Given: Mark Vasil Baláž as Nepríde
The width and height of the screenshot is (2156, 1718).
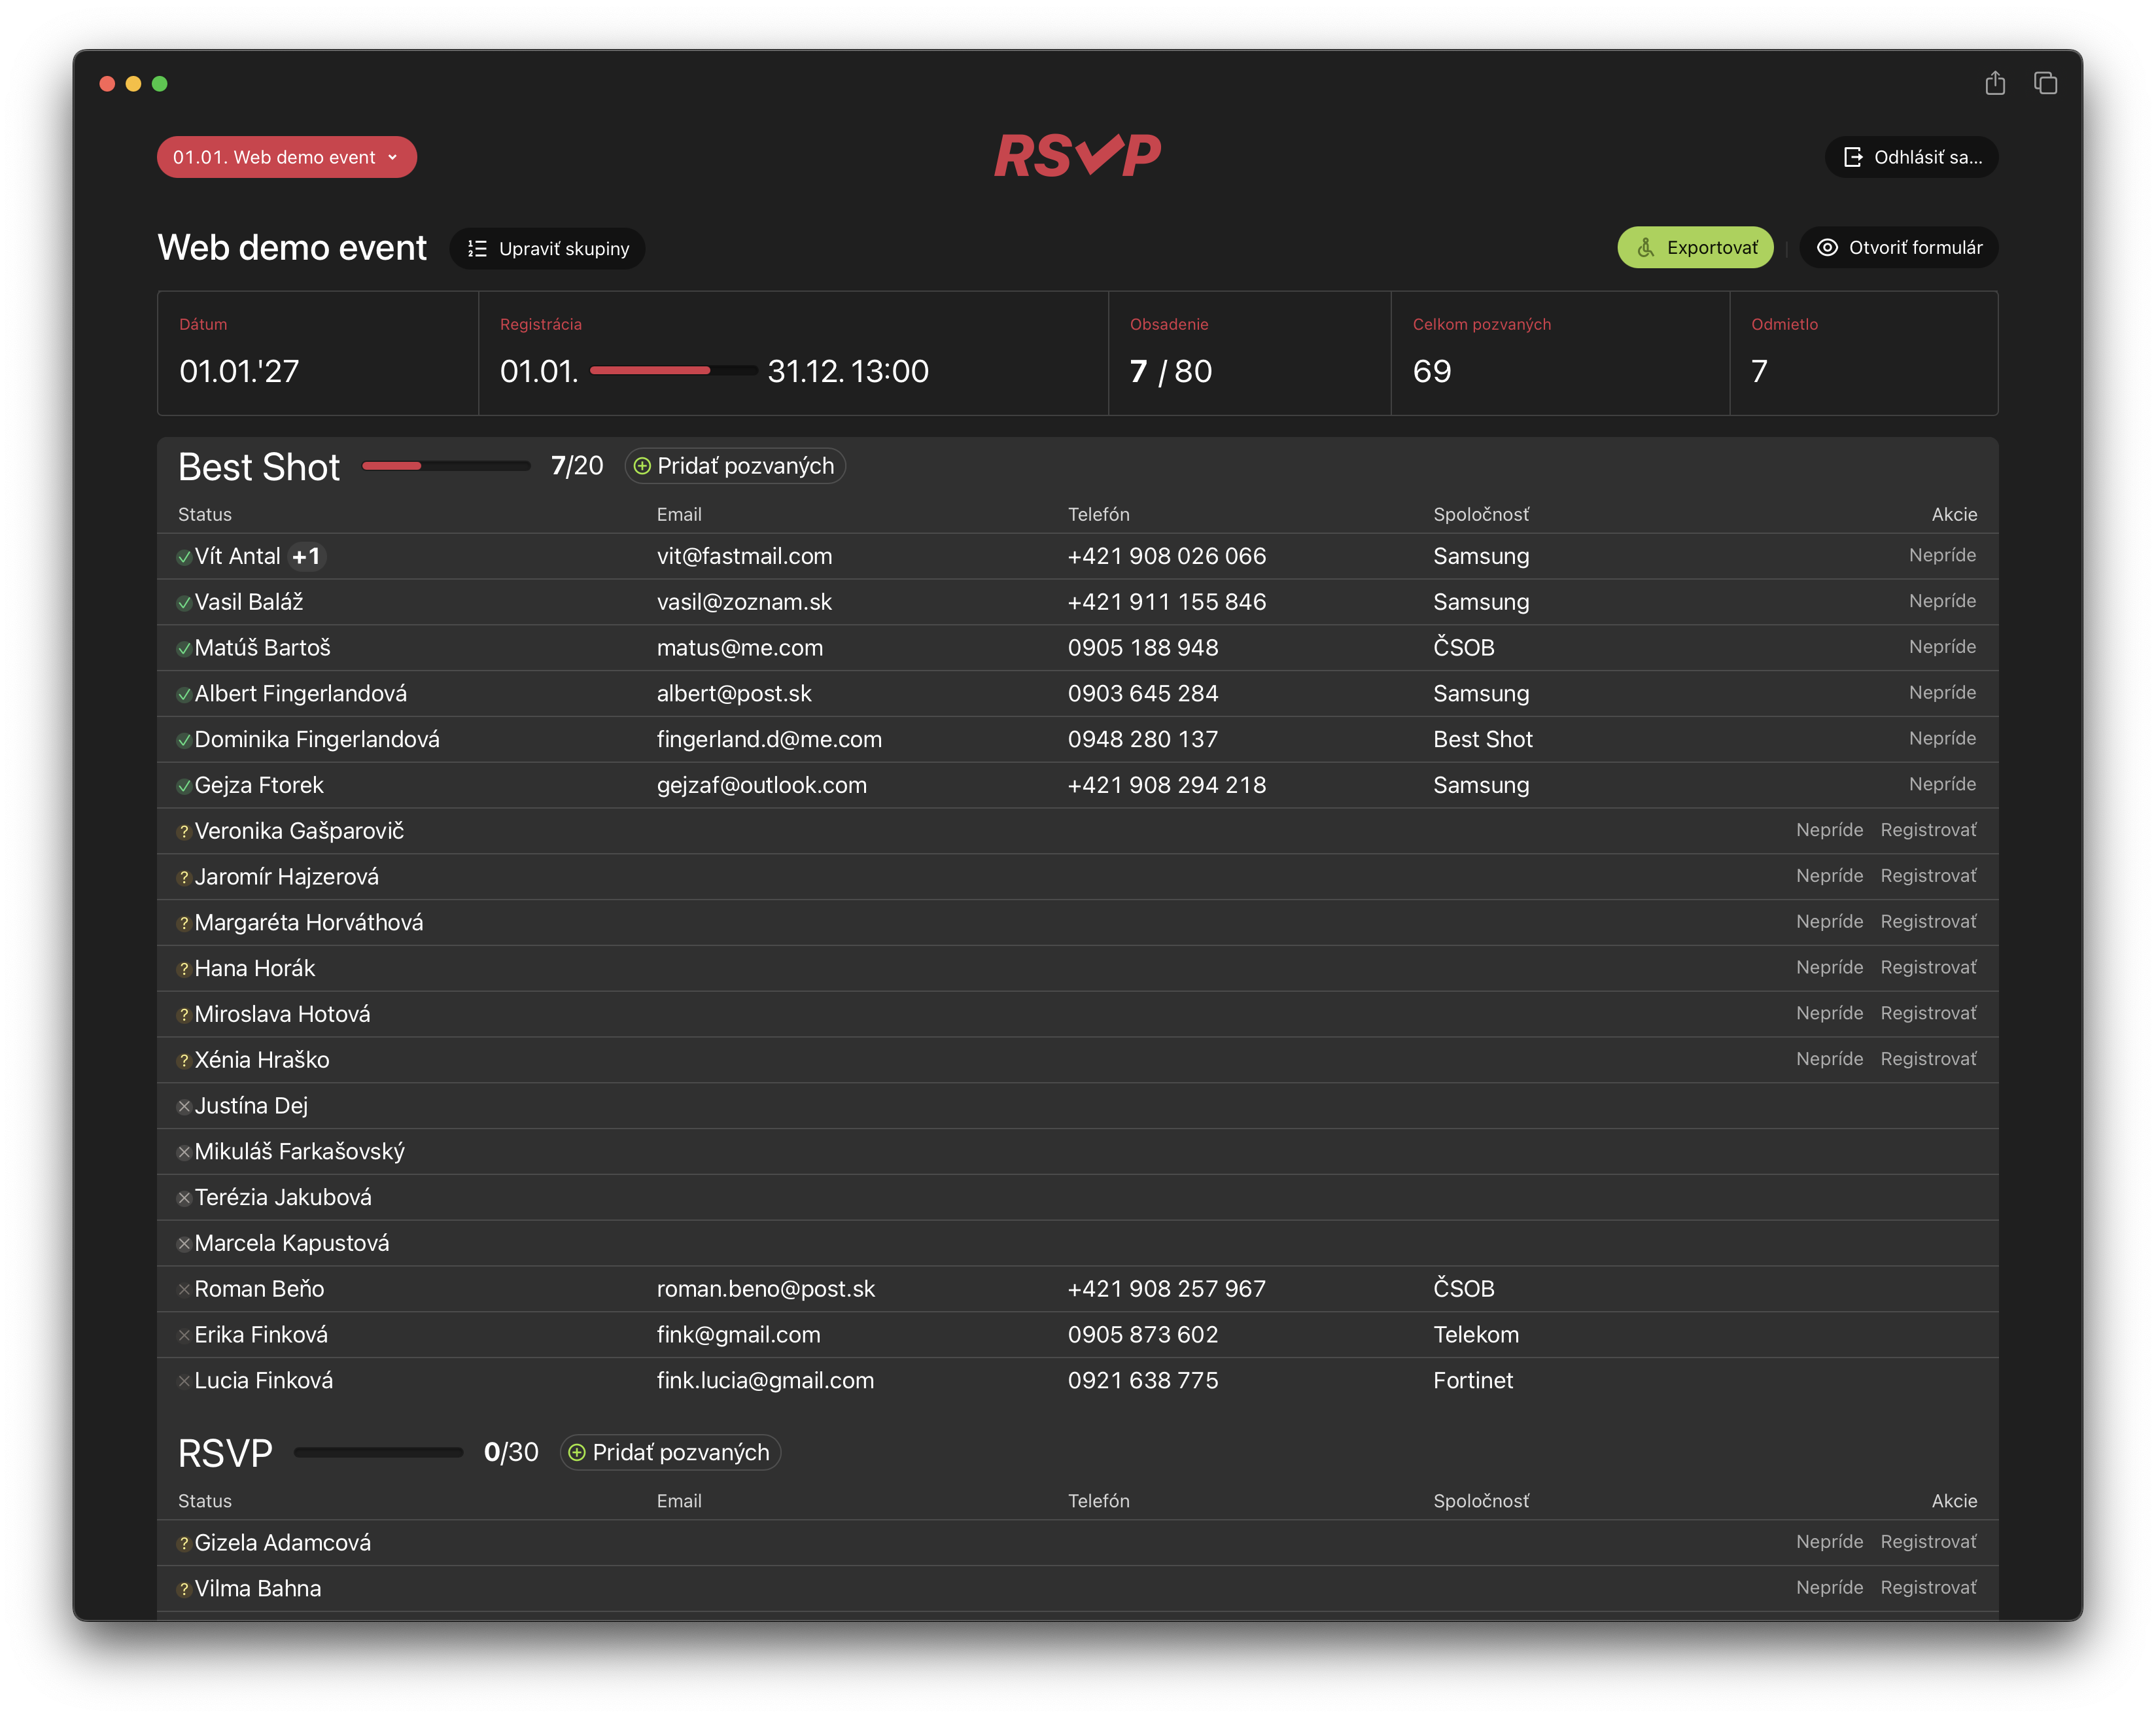Looking at the screenshot, I should 1942,601.
